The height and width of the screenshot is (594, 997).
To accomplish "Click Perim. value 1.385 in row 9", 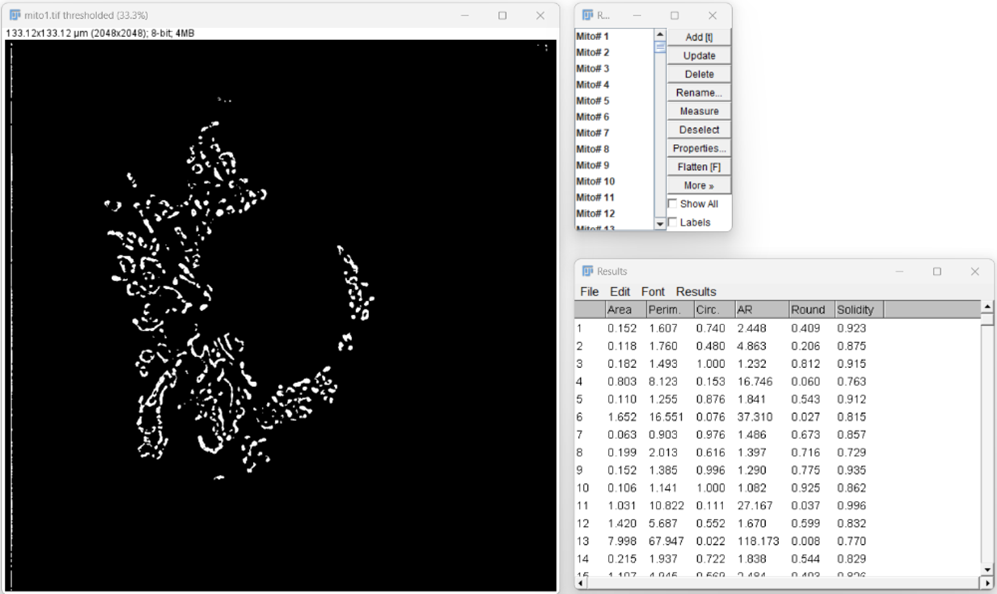I will point(663,470).
